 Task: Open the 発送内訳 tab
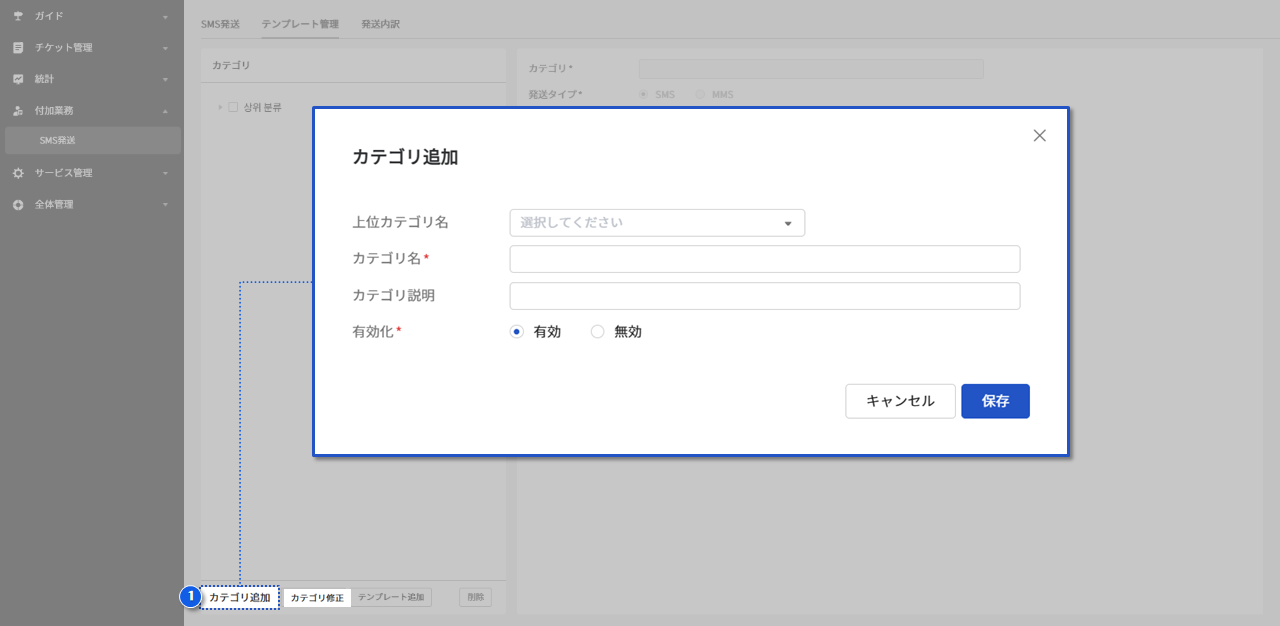(380, 24)
